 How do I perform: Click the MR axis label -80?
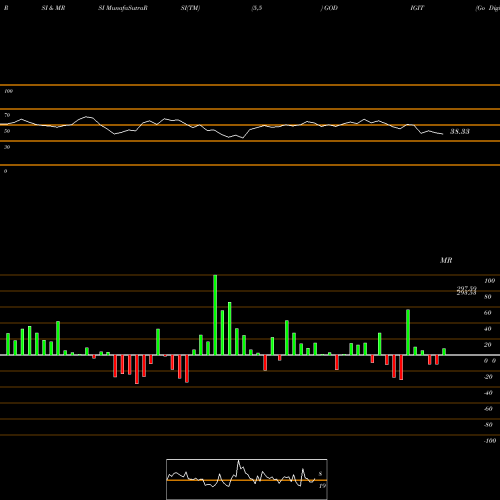pyautogui.click(x=488, y=425)
